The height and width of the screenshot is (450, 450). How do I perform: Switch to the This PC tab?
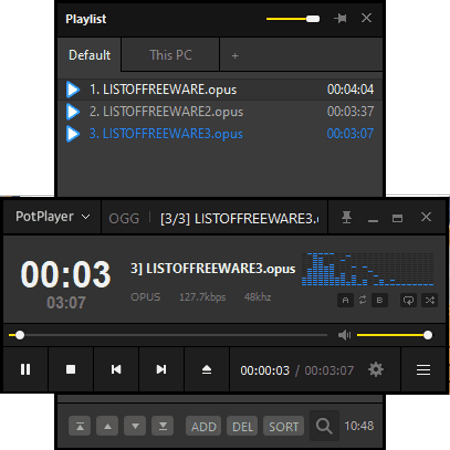170,55
